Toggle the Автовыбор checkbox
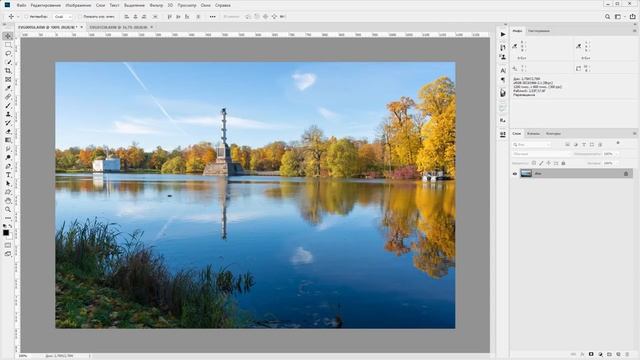 (26, 17)
